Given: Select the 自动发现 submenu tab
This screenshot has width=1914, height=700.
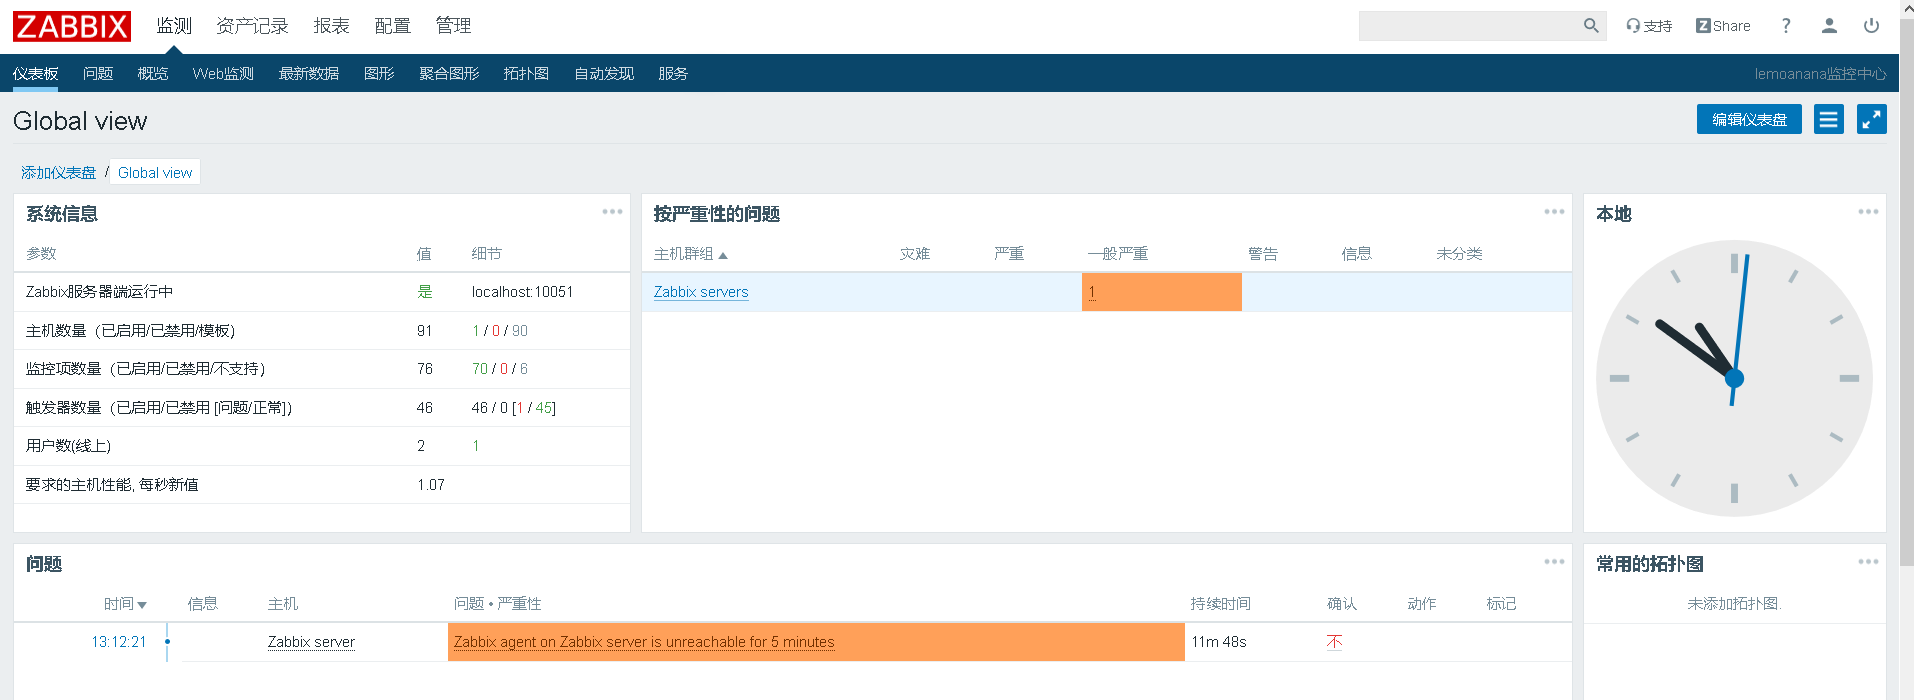Looking at the screenshot, I should pos(604,74).
